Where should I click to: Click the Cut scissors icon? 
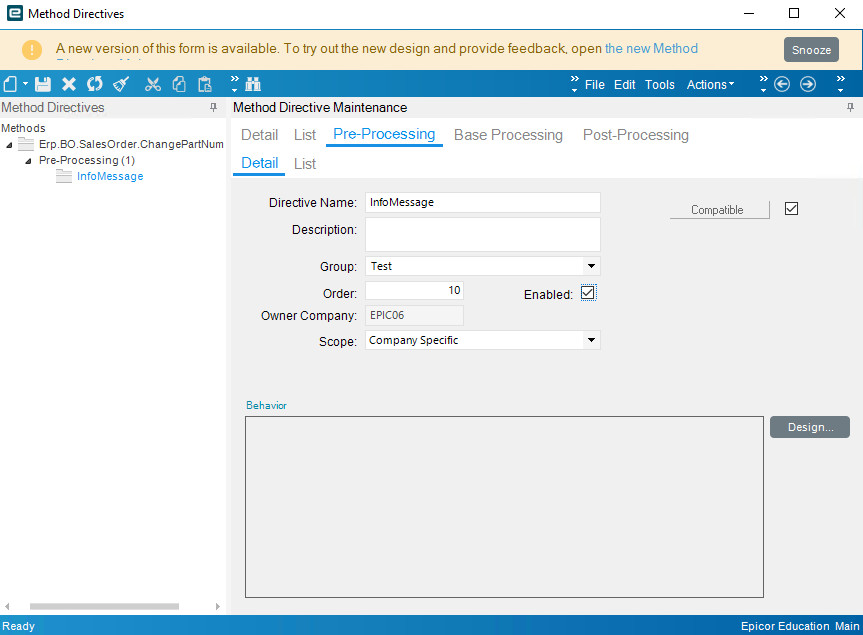pos(153,85)
